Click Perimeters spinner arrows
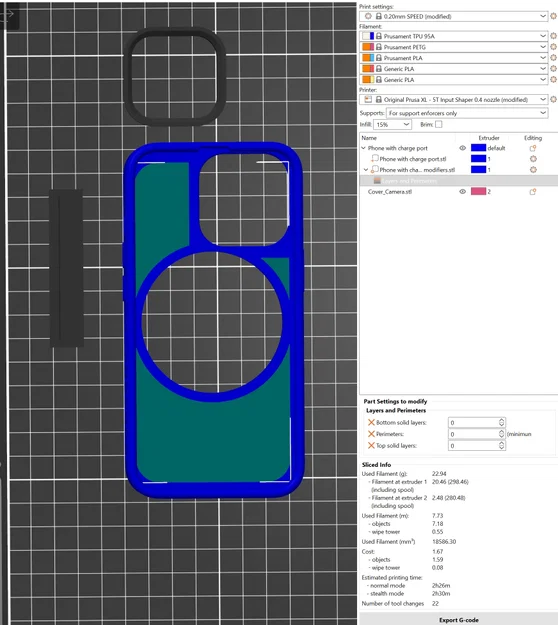This screenshot has width=558, height=625. [502, 434]
